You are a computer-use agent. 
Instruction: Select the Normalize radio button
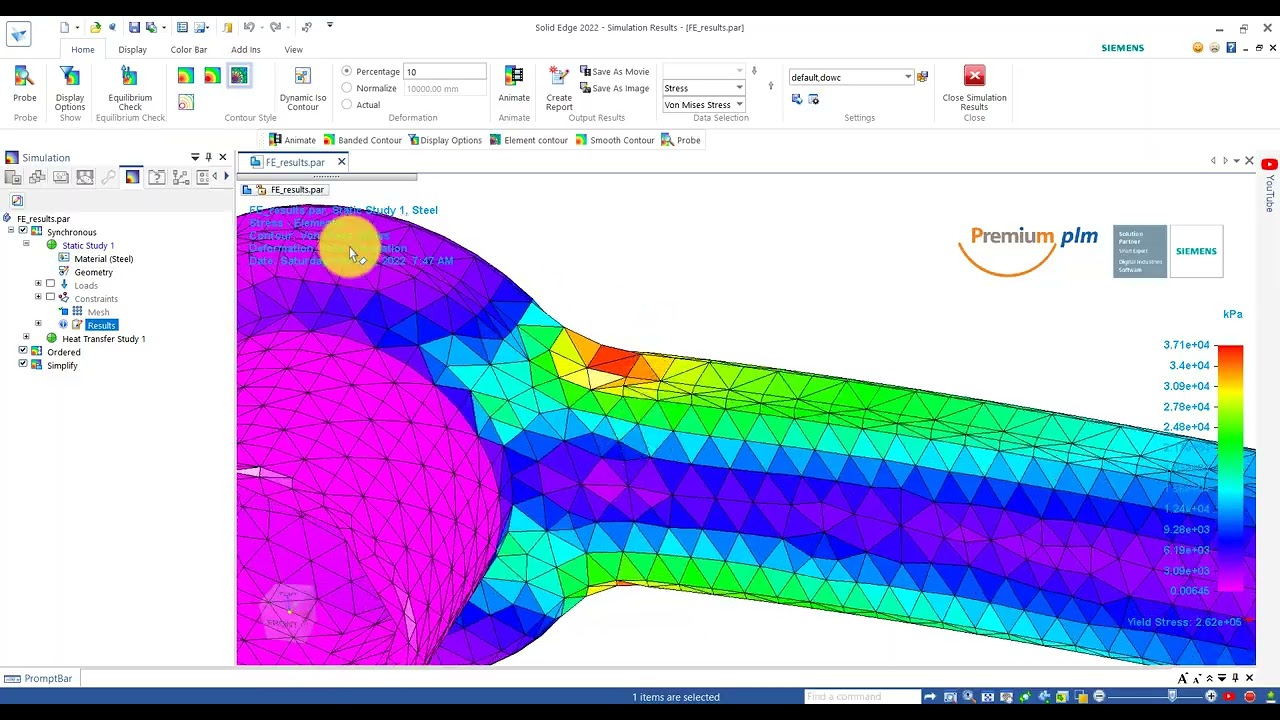(x=347, y=88)
